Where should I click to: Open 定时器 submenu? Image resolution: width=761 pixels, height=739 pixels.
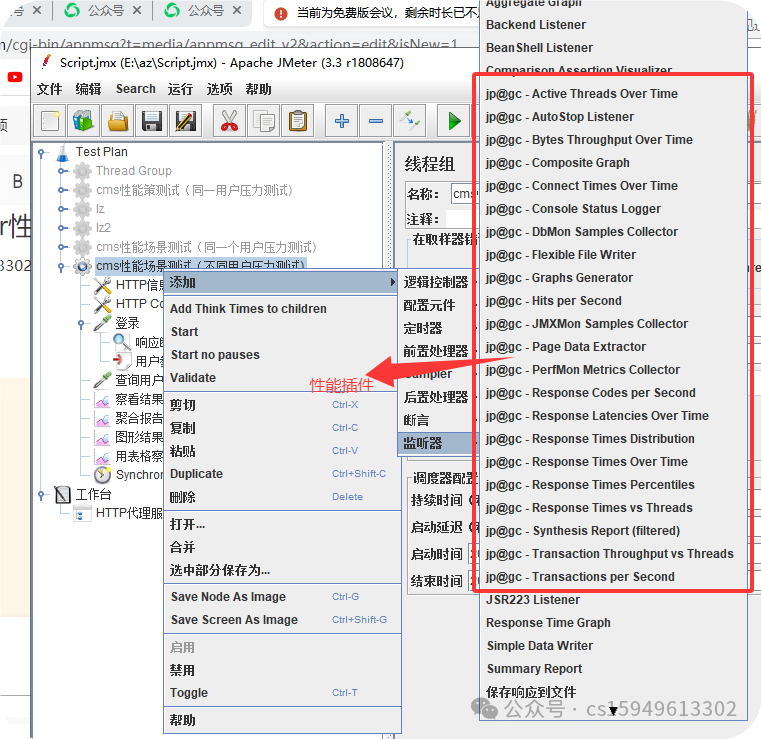point(436,328)
